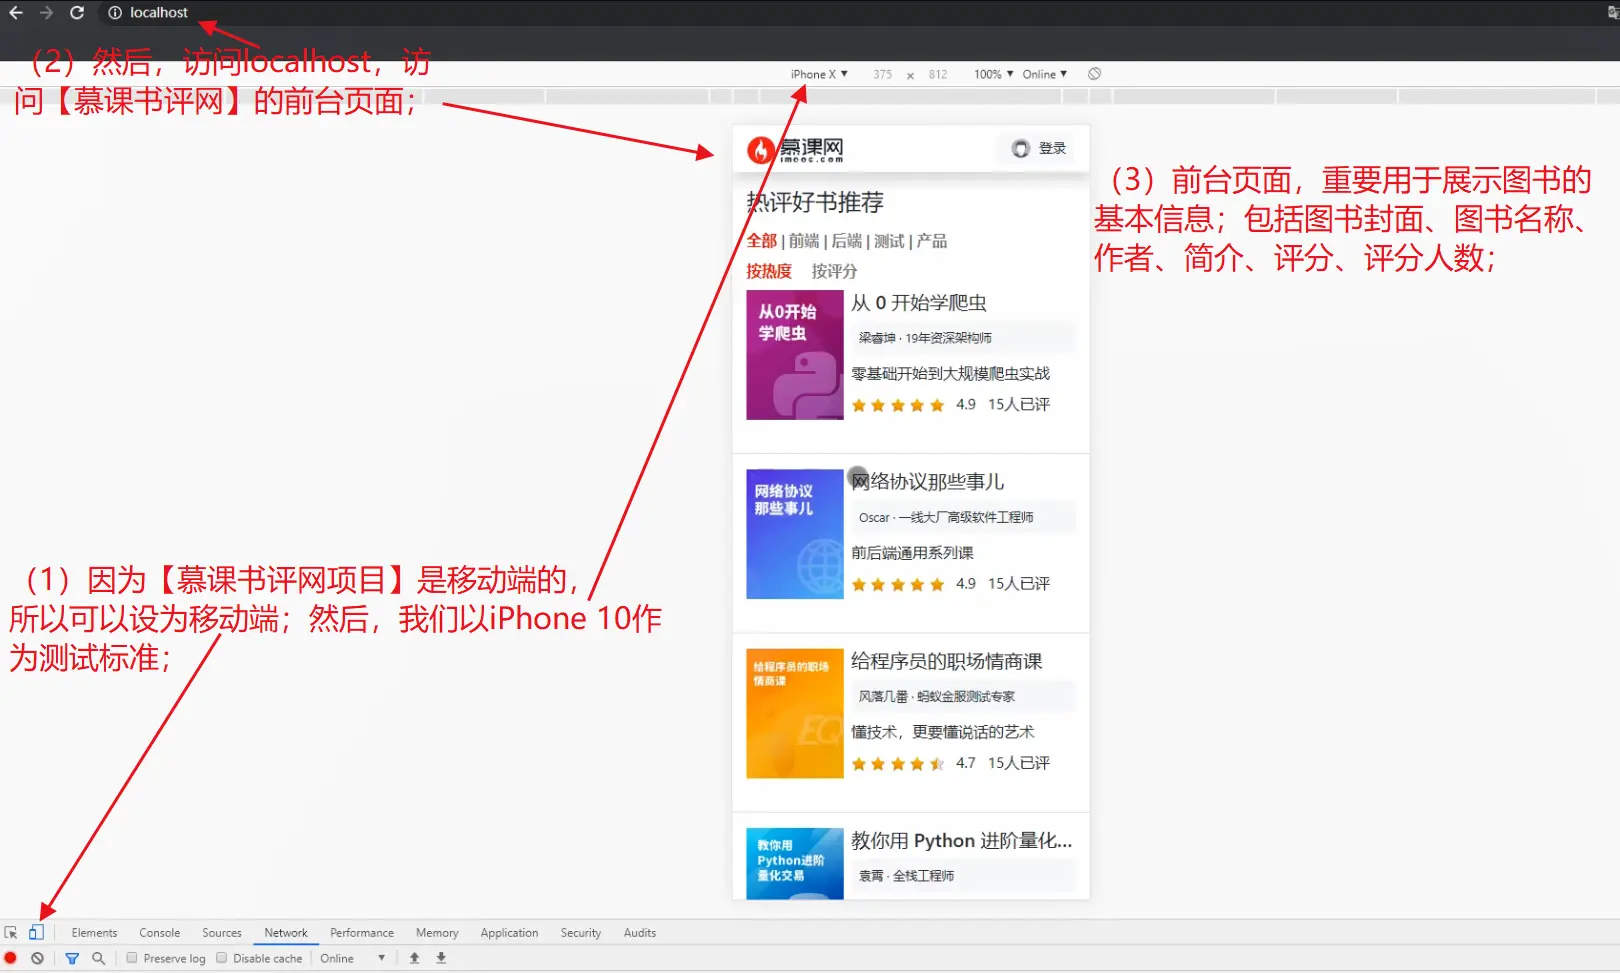Select the 按评分 sort option
Image resolution: width=1620 pixels, height=973 pixels.
pyautogui.click(x=834, y=271)
